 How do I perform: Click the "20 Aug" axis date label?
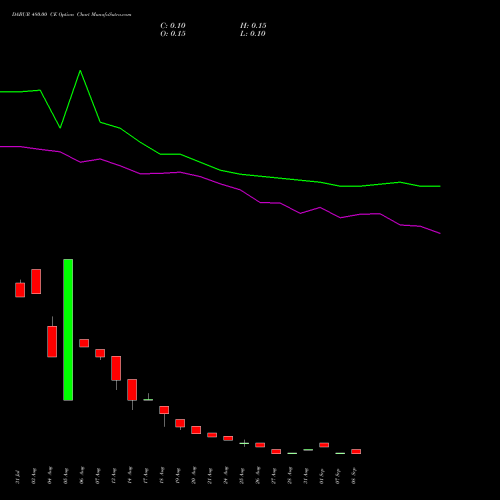pos(194,475)
